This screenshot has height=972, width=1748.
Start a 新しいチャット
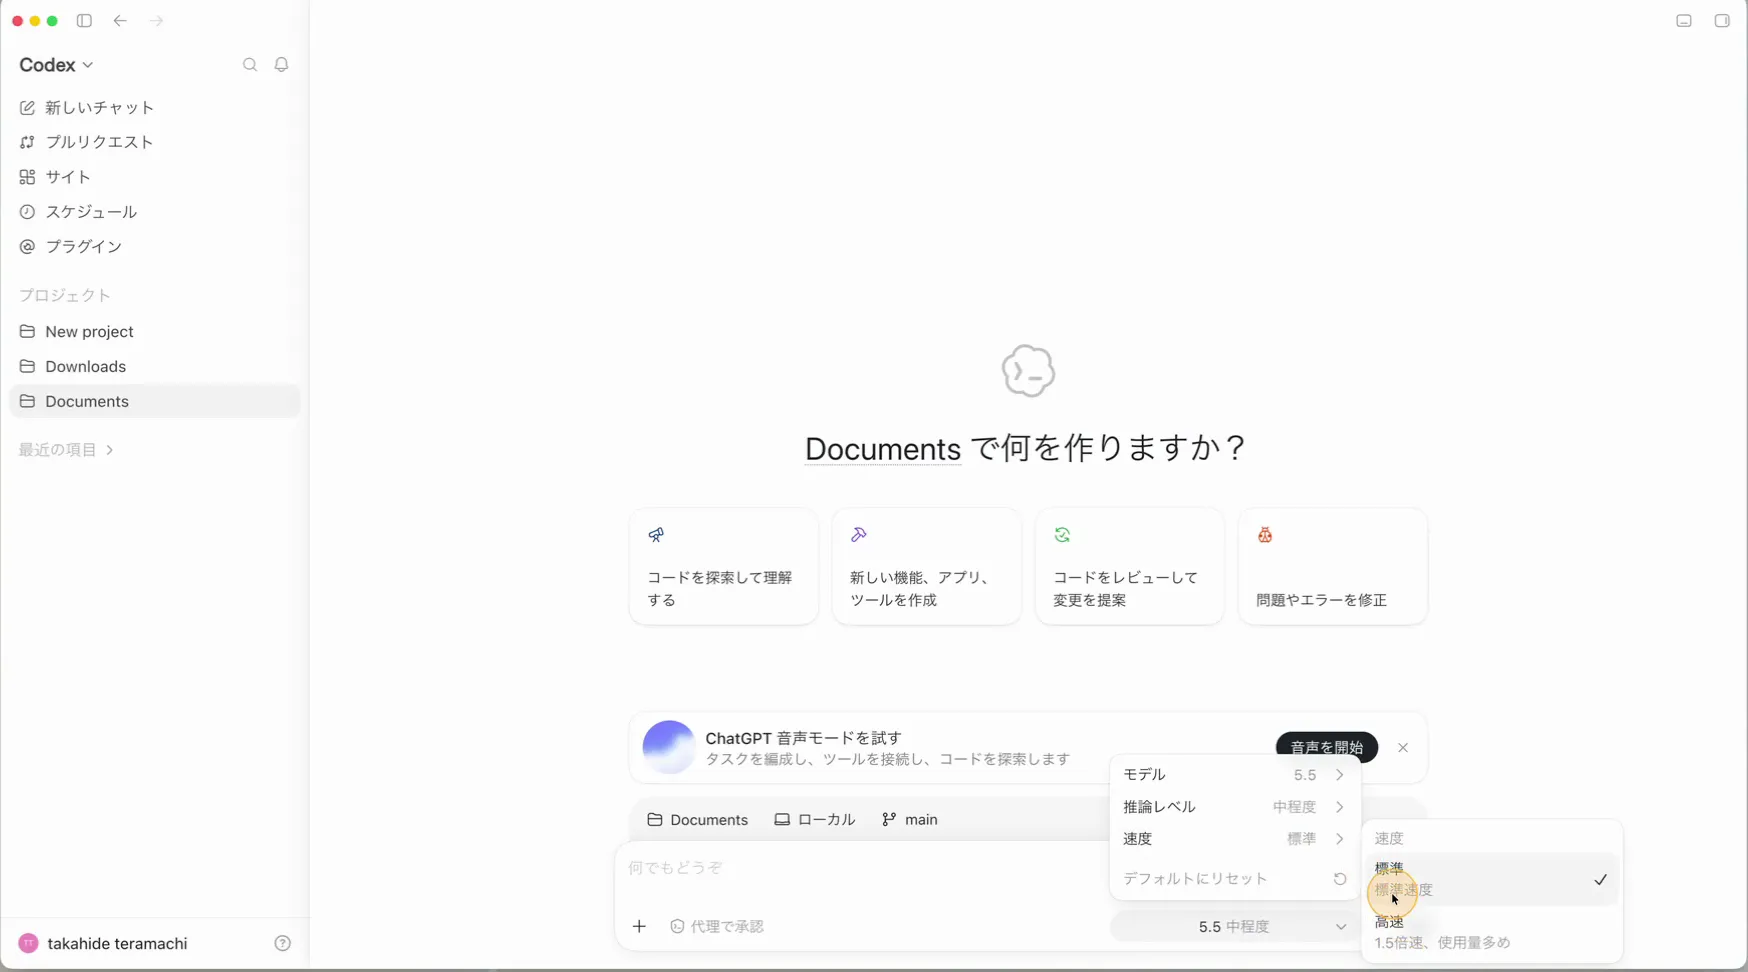pyautogui.click(x=154, y=108)
